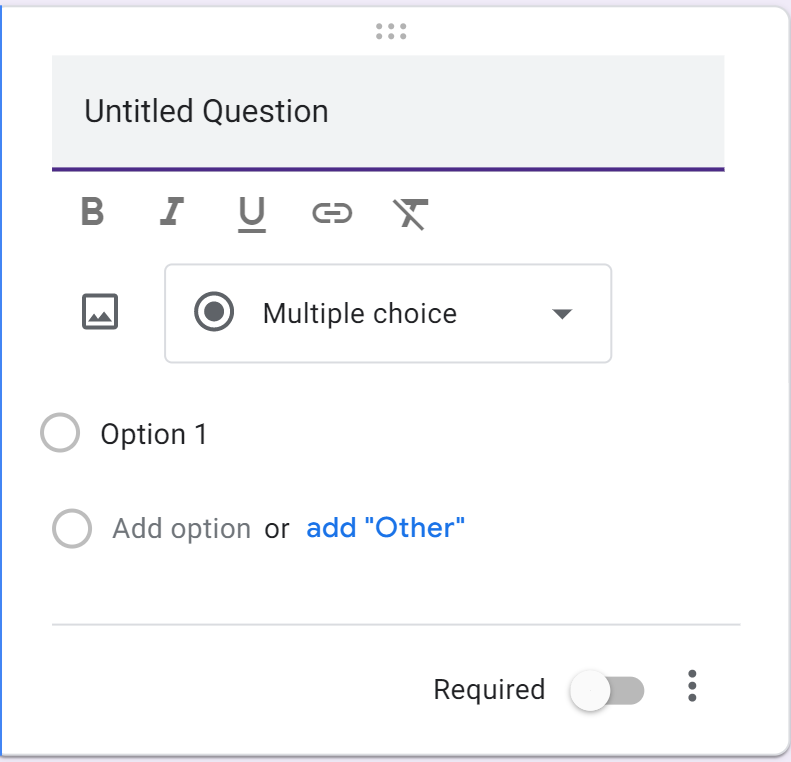Click the Add option text
Screen dimensions: 791x762
(181, 529)
